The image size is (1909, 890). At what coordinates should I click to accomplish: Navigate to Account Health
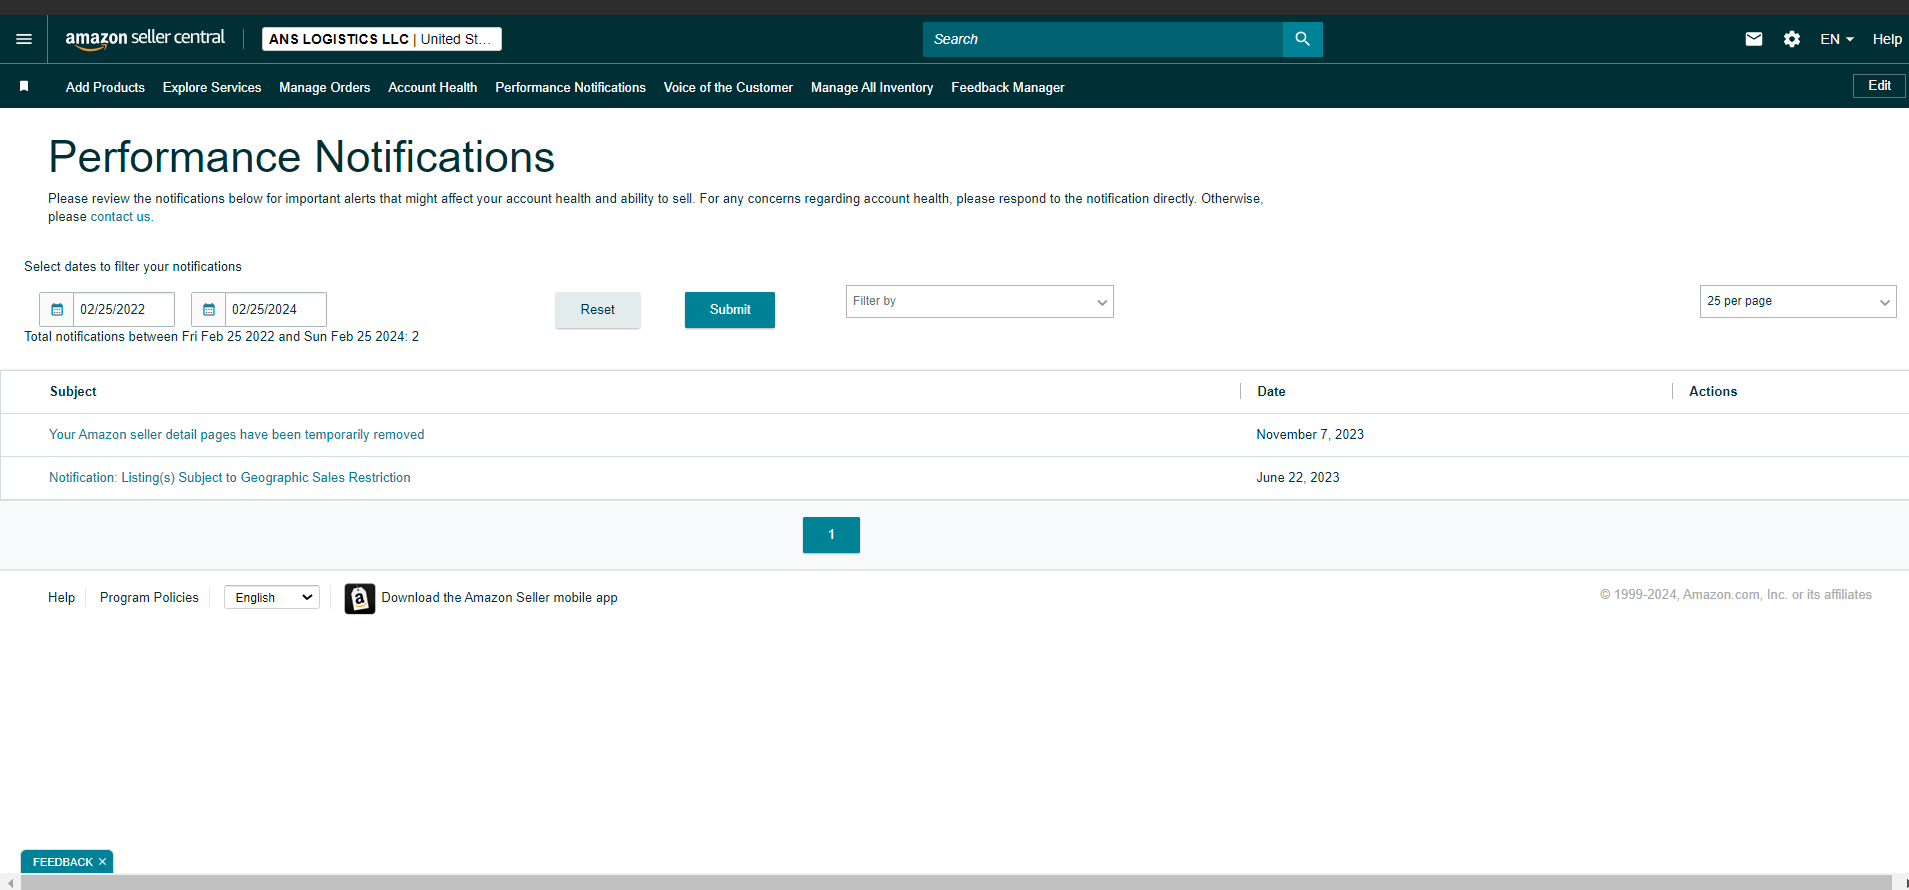click(433, 88)
